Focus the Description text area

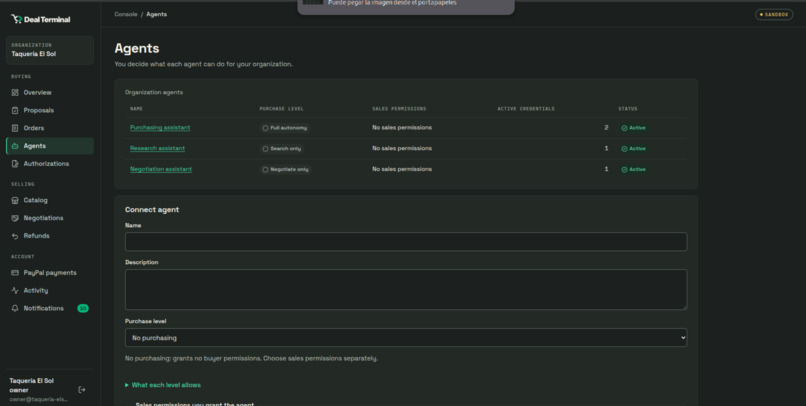pyautogui.click(x=406, y=289)
